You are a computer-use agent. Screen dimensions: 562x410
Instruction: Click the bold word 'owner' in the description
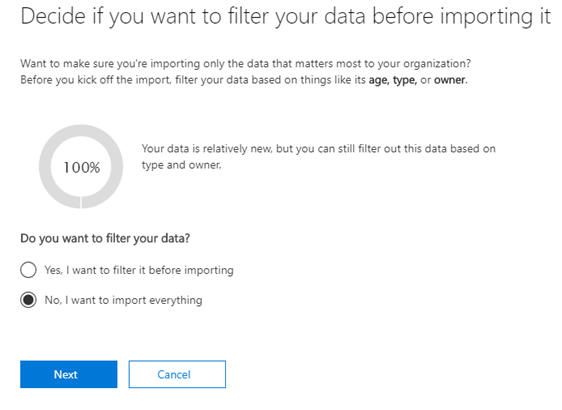tap(449, 80)
